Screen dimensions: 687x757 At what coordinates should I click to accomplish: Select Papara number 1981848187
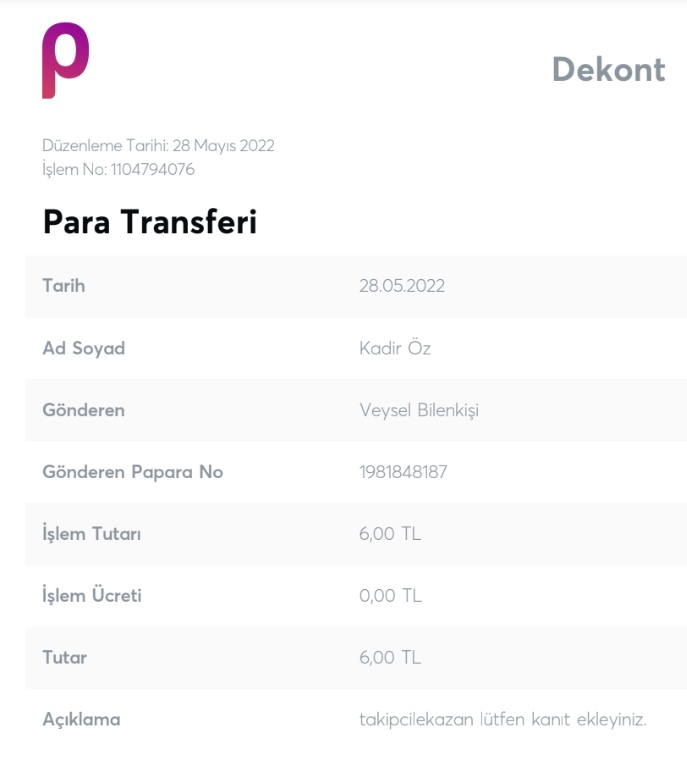point(403,472)
